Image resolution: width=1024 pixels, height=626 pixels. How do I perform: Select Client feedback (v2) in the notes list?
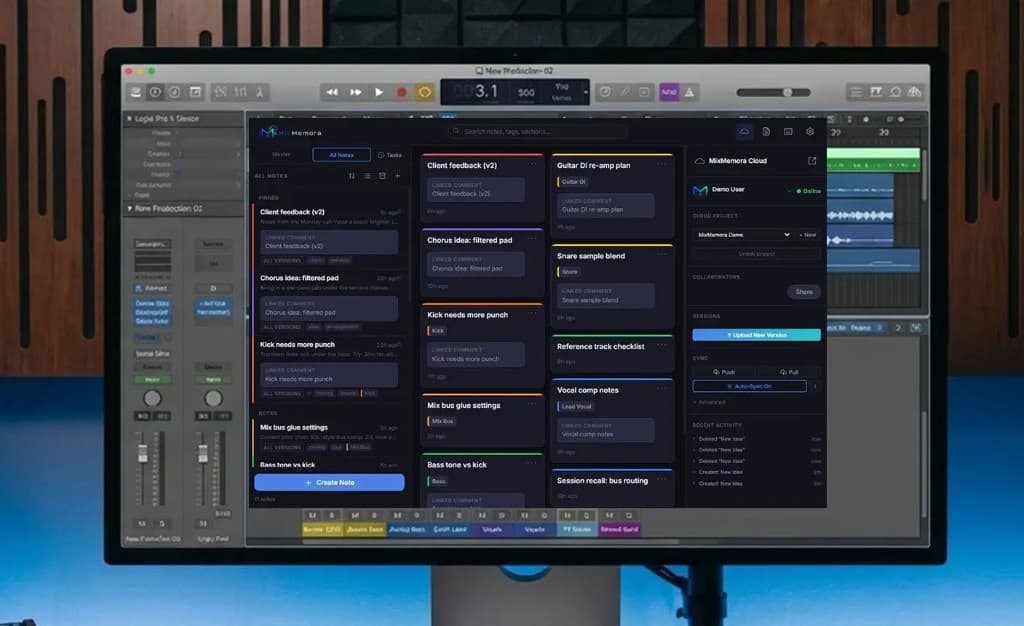coord(328,235)
